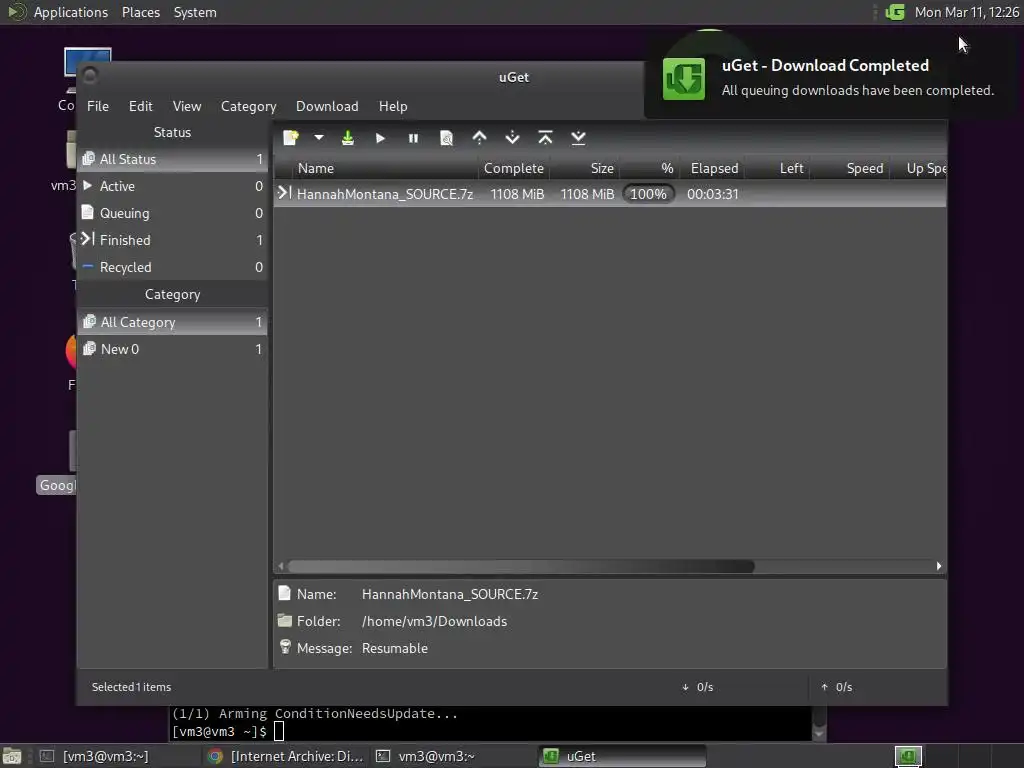Open the View menu
Image resolution: width=1024 pixels, height=768 pixels.
click(x=187, y=106)
